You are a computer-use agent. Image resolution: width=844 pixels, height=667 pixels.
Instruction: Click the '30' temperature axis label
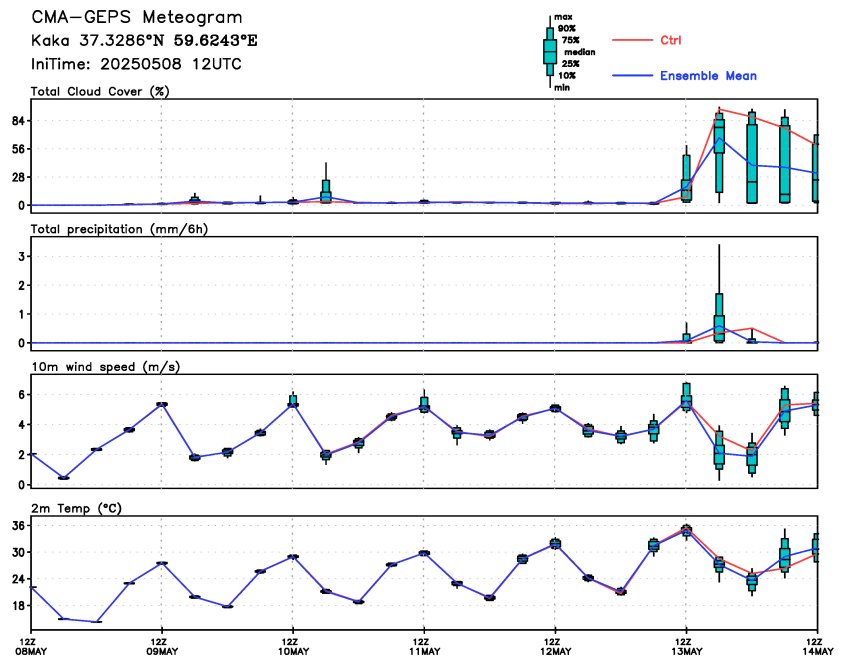18,553
